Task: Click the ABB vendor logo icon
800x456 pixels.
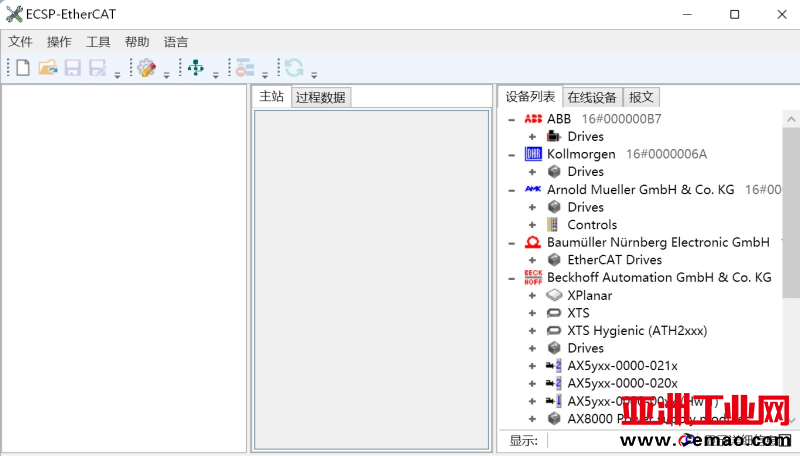Action: click(533, 119)
